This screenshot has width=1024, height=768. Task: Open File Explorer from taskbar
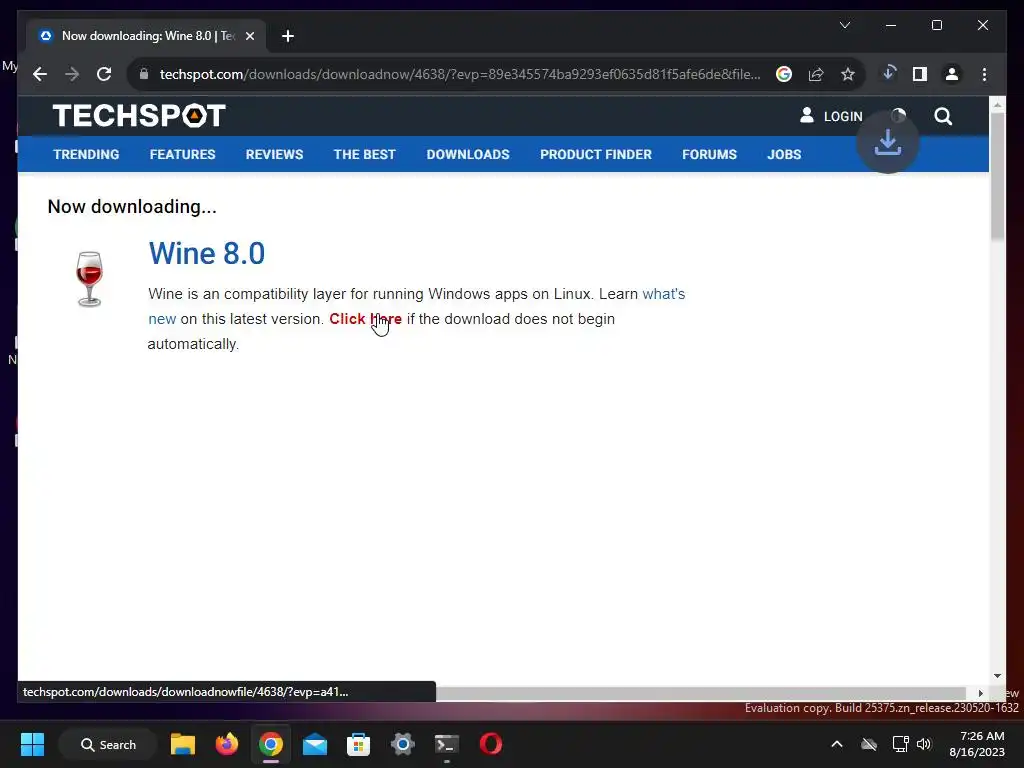(183, 744)
